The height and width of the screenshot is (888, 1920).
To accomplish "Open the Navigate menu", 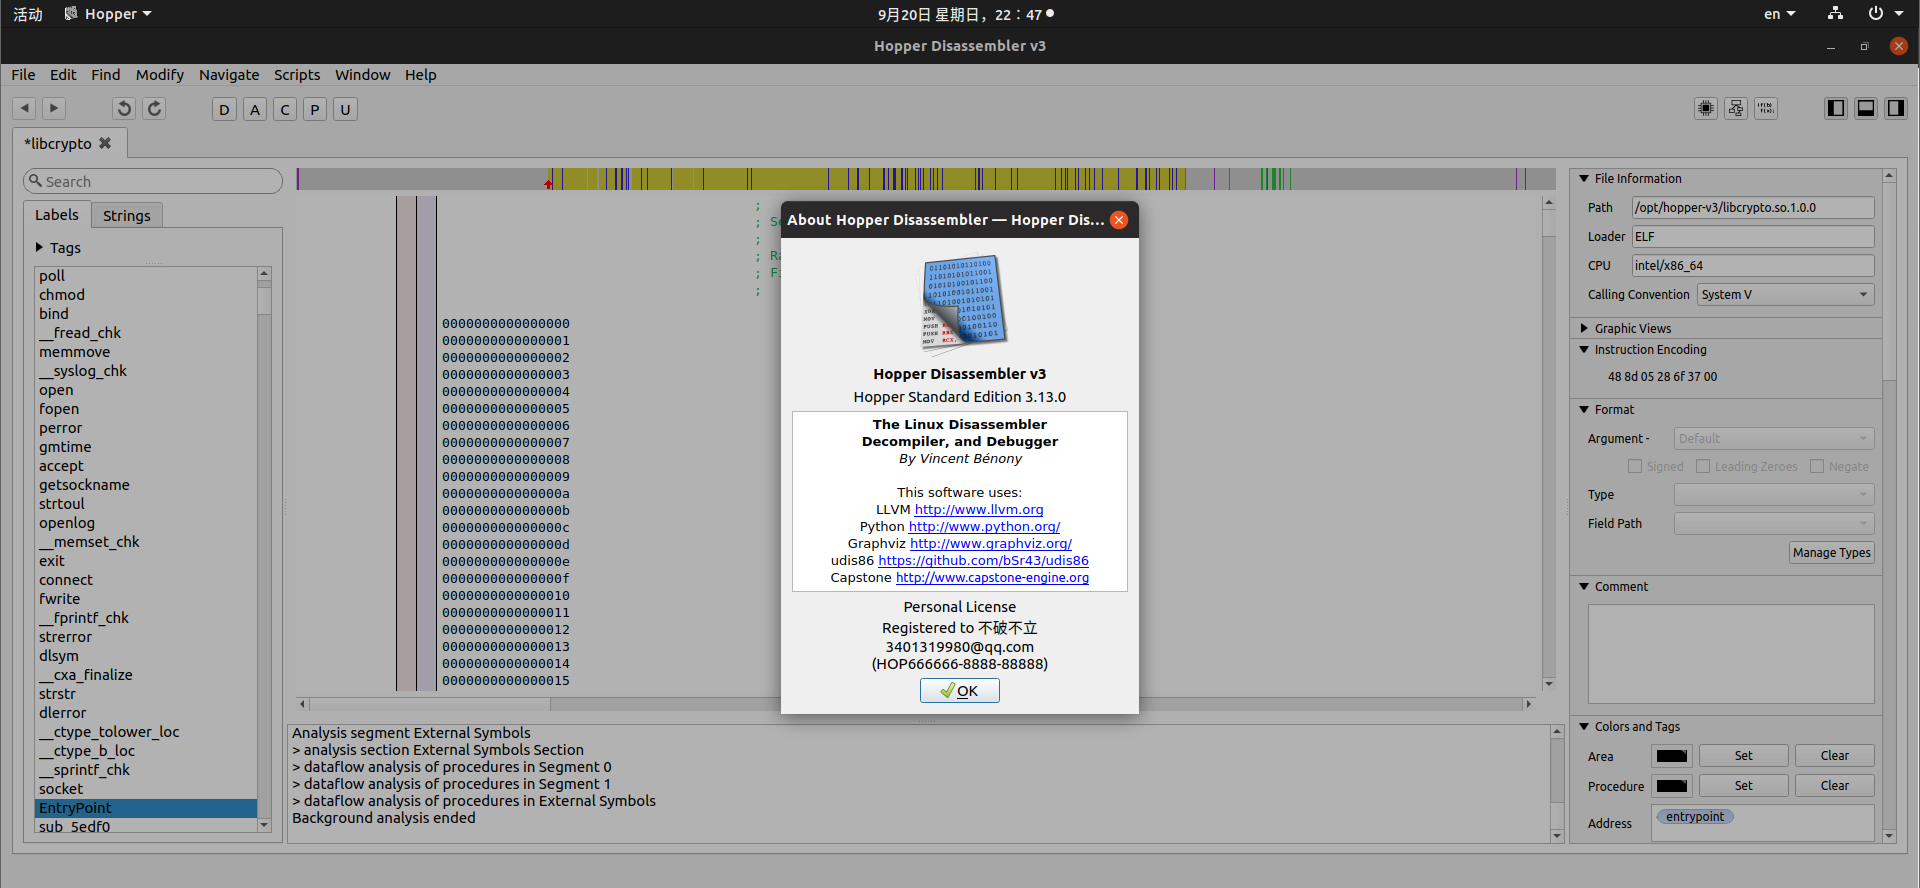I will tap(229, 75).
